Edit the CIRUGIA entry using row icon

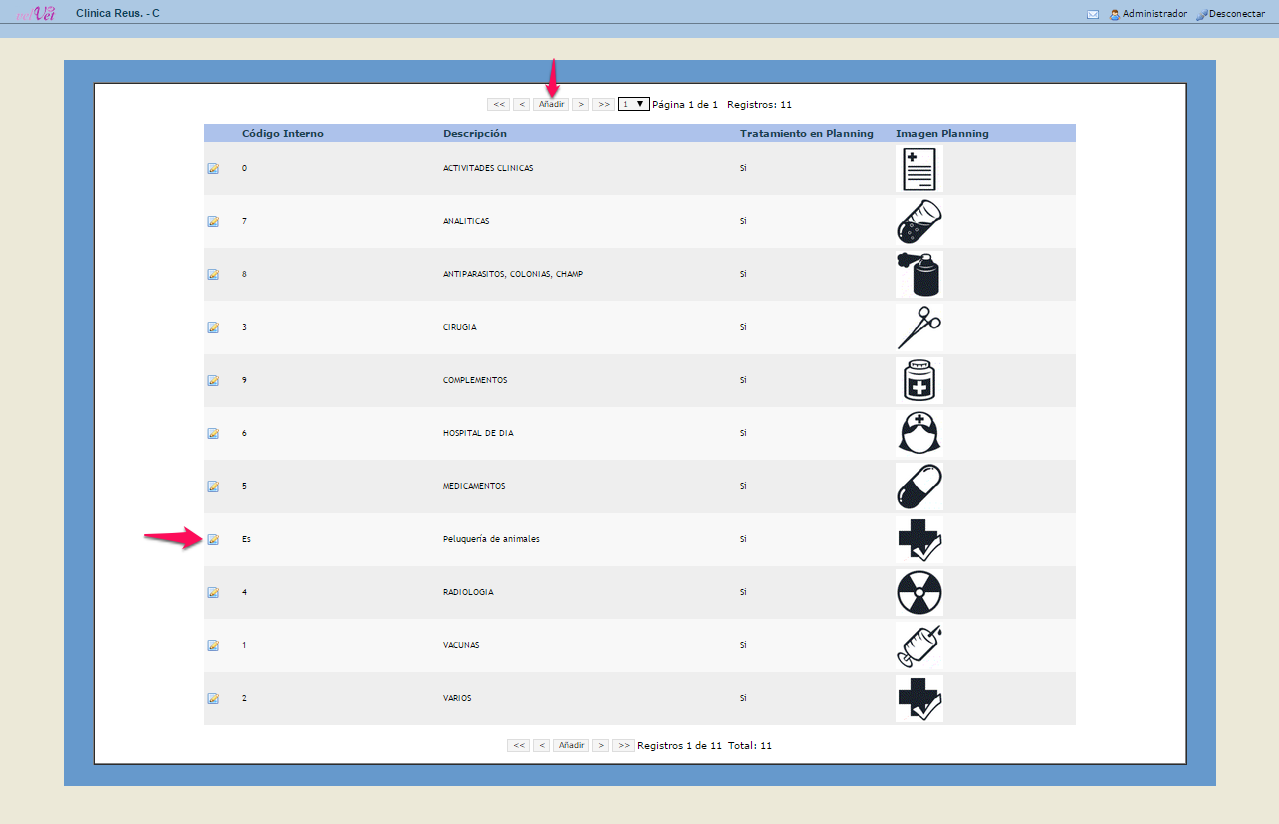[x=213, y=327]
